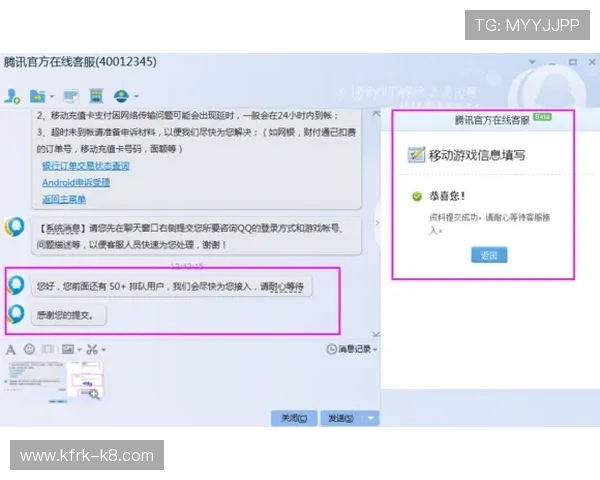Image resolution: width=600 pixels, height=480 pixels.
Task: Open the emoji smiley picker
Action: coord(29,349)
